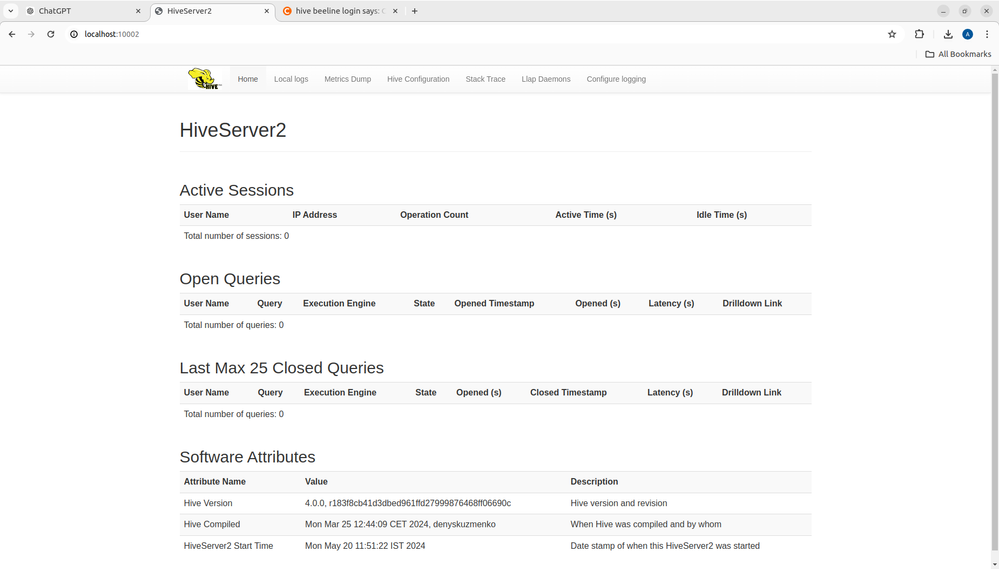Image resolution: width=999 pixels, height=569 pixels.
Task: Click 'When Hive was compiled and by whom'
Action: (646, 524)
